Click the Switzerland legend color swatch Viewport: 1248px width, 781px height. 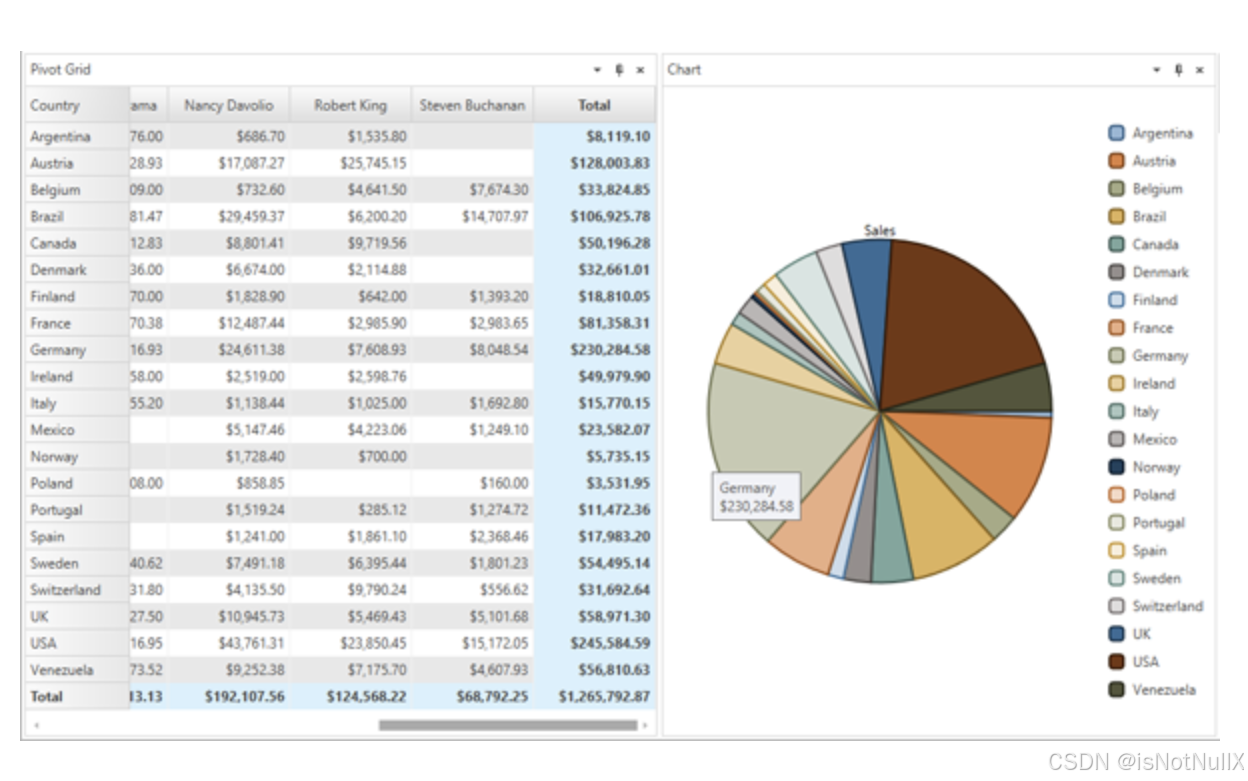pyautogui.click(x=1117, y=606)
